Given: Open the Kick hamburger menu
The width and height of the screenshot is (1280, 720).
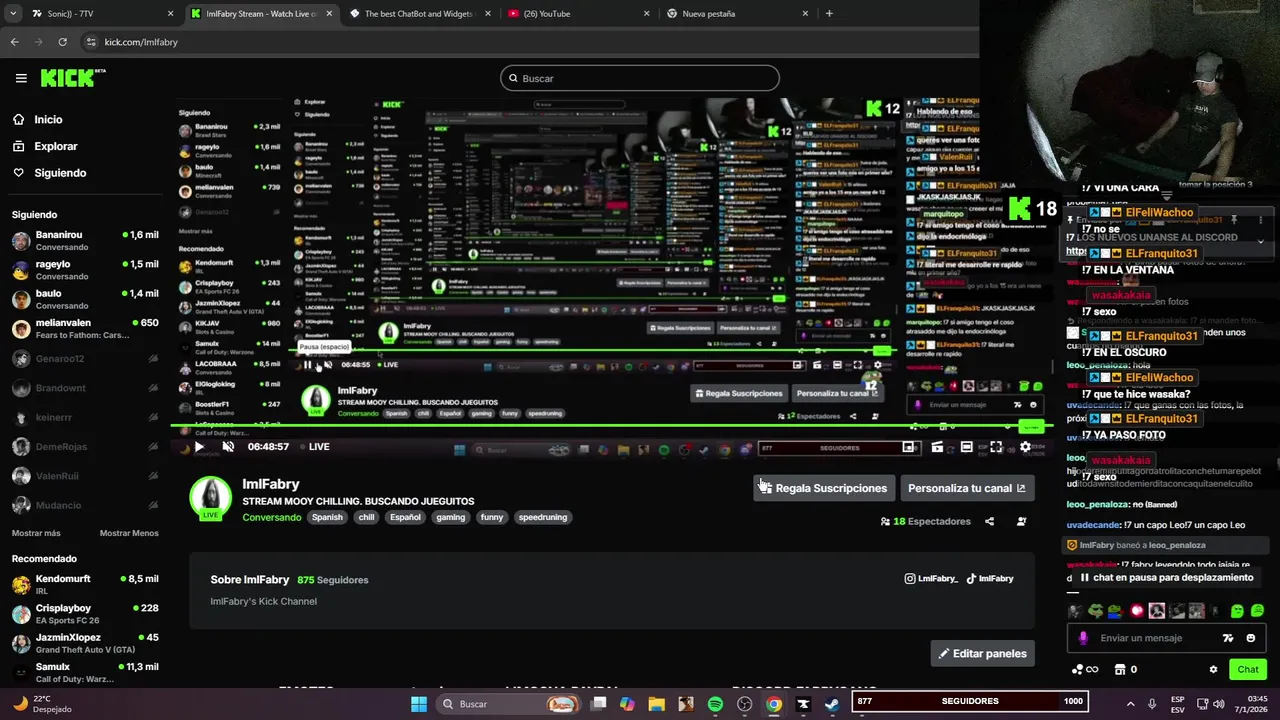Looking at the screenshot, I should point(21,78).
